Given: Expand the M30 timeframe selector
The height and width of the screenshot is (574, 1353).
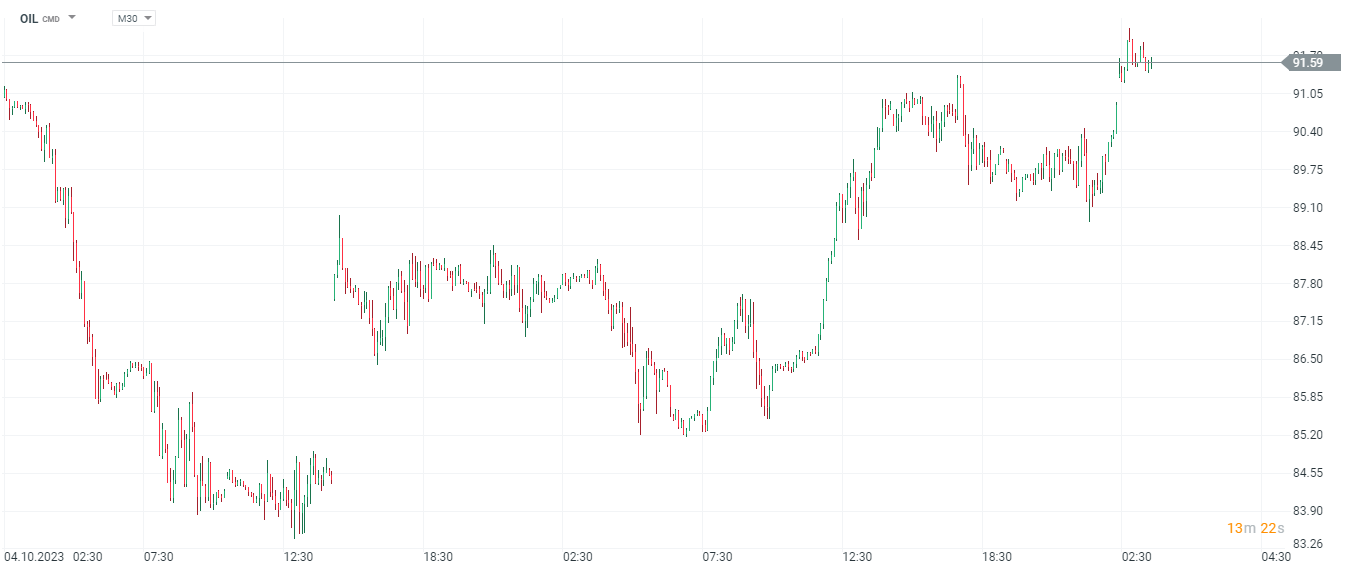Looking at the screenshot, I should tap(133, 18).
